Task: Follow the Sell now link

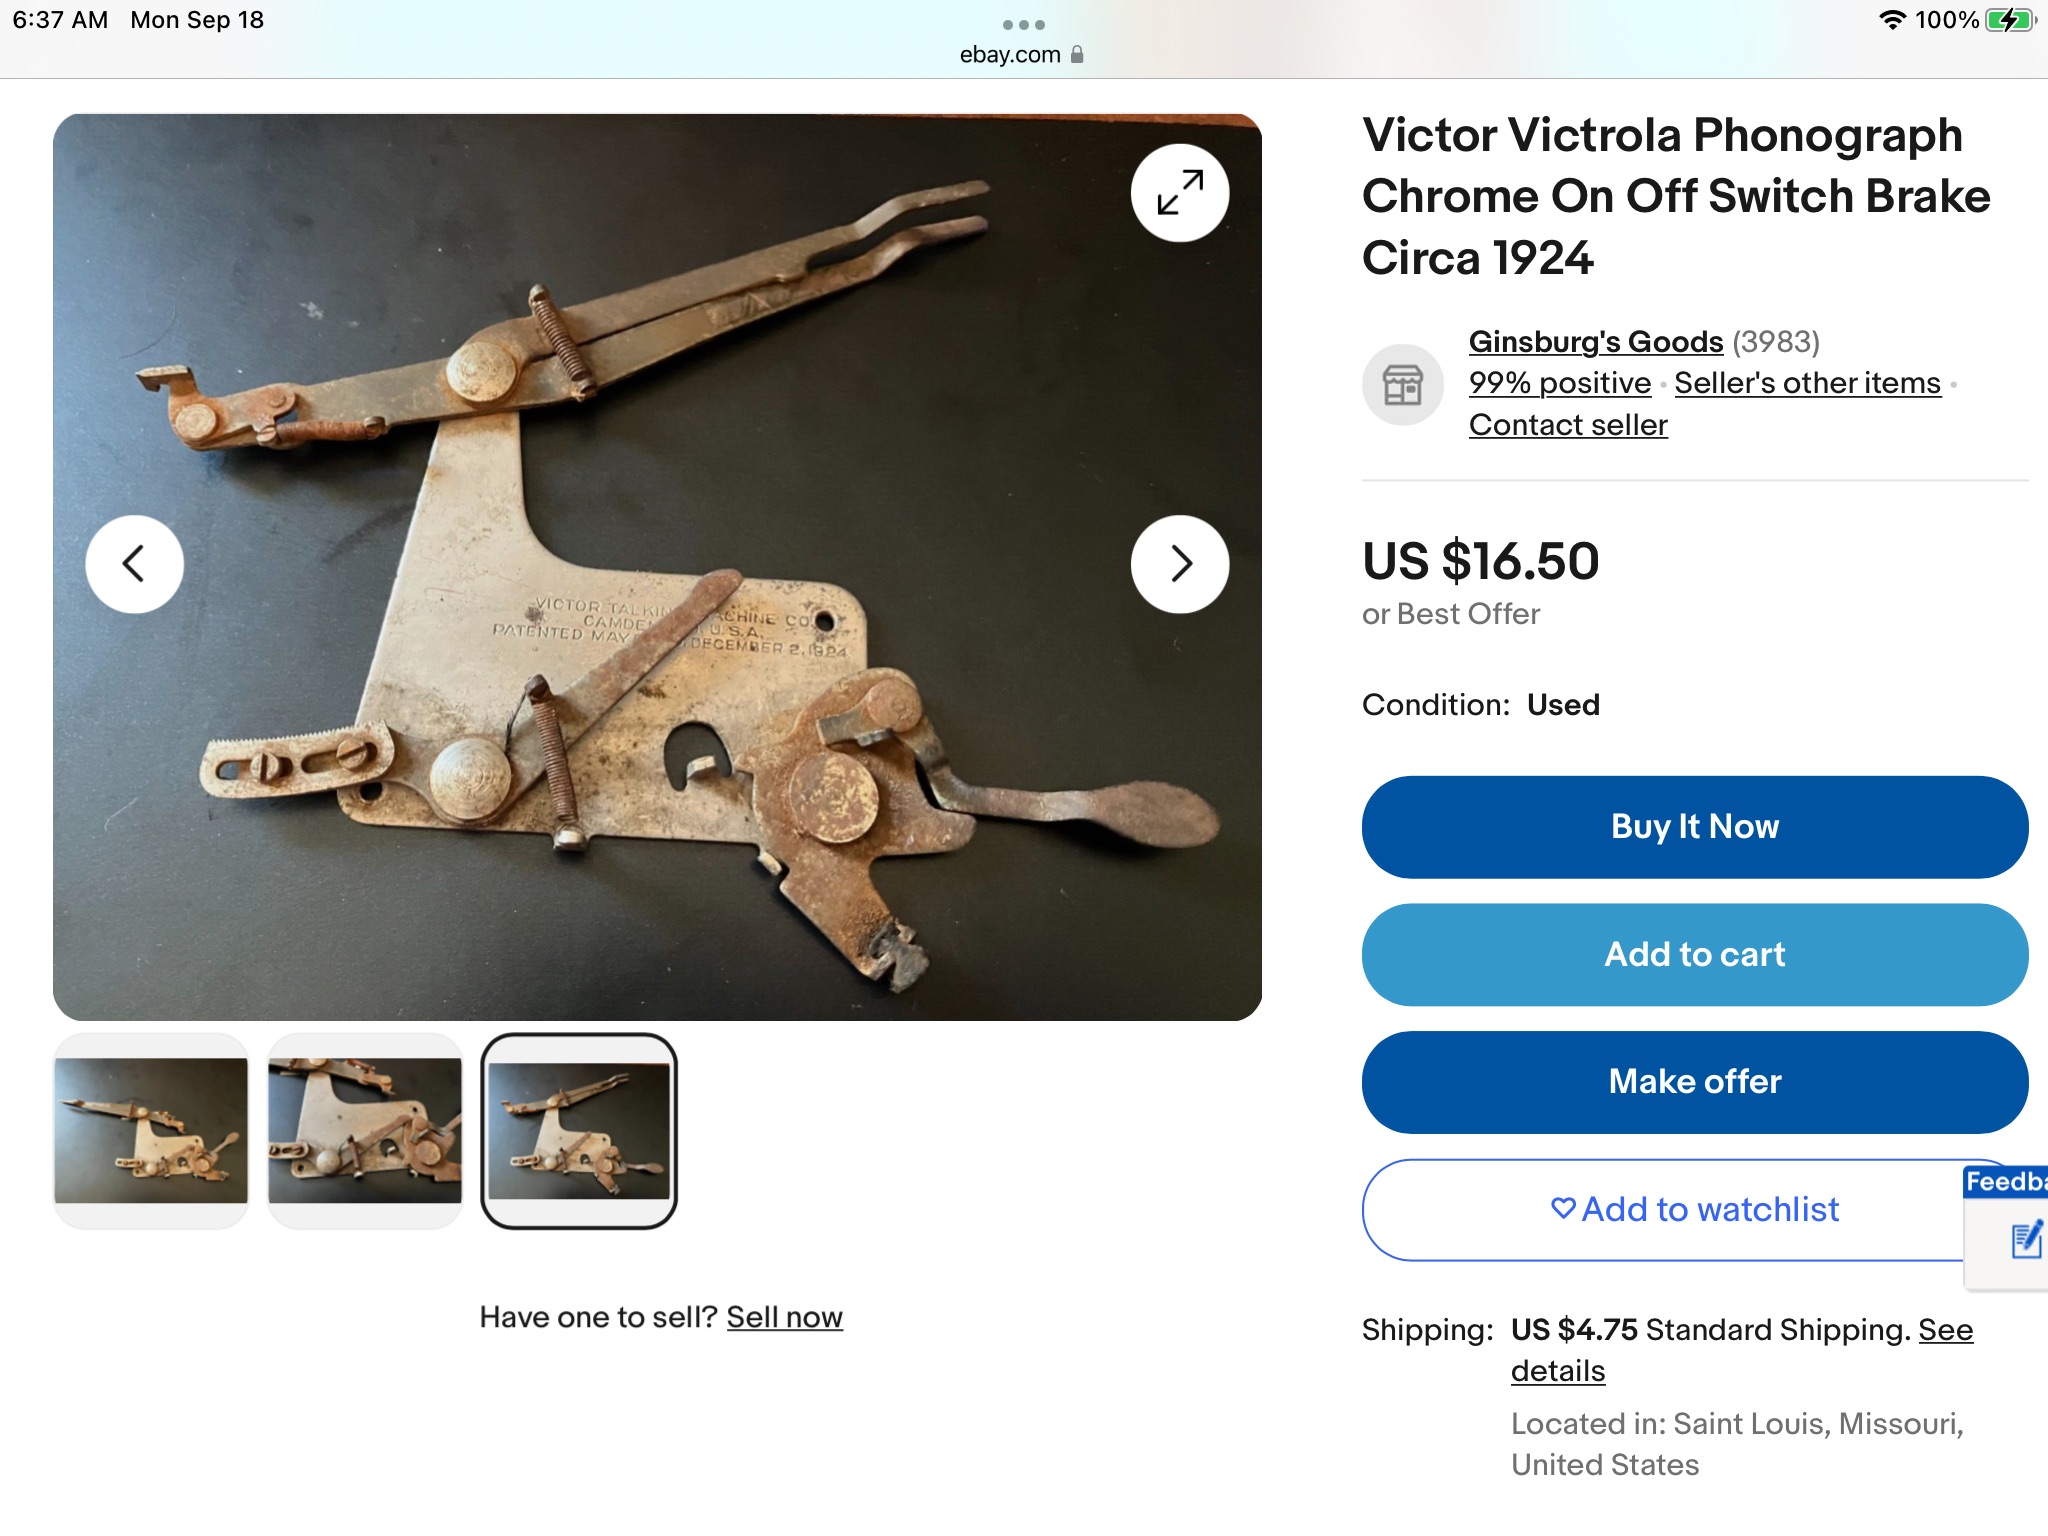Action: coord(784,1317)
